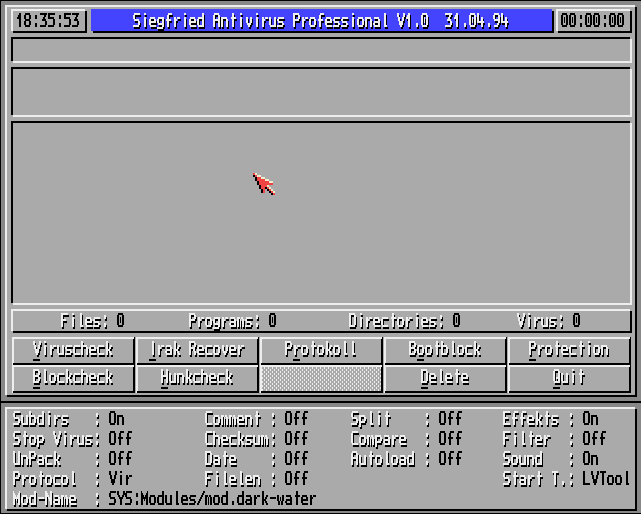Open the Protection button
This screenshot has width=641, height=514.
click(569, 350)
